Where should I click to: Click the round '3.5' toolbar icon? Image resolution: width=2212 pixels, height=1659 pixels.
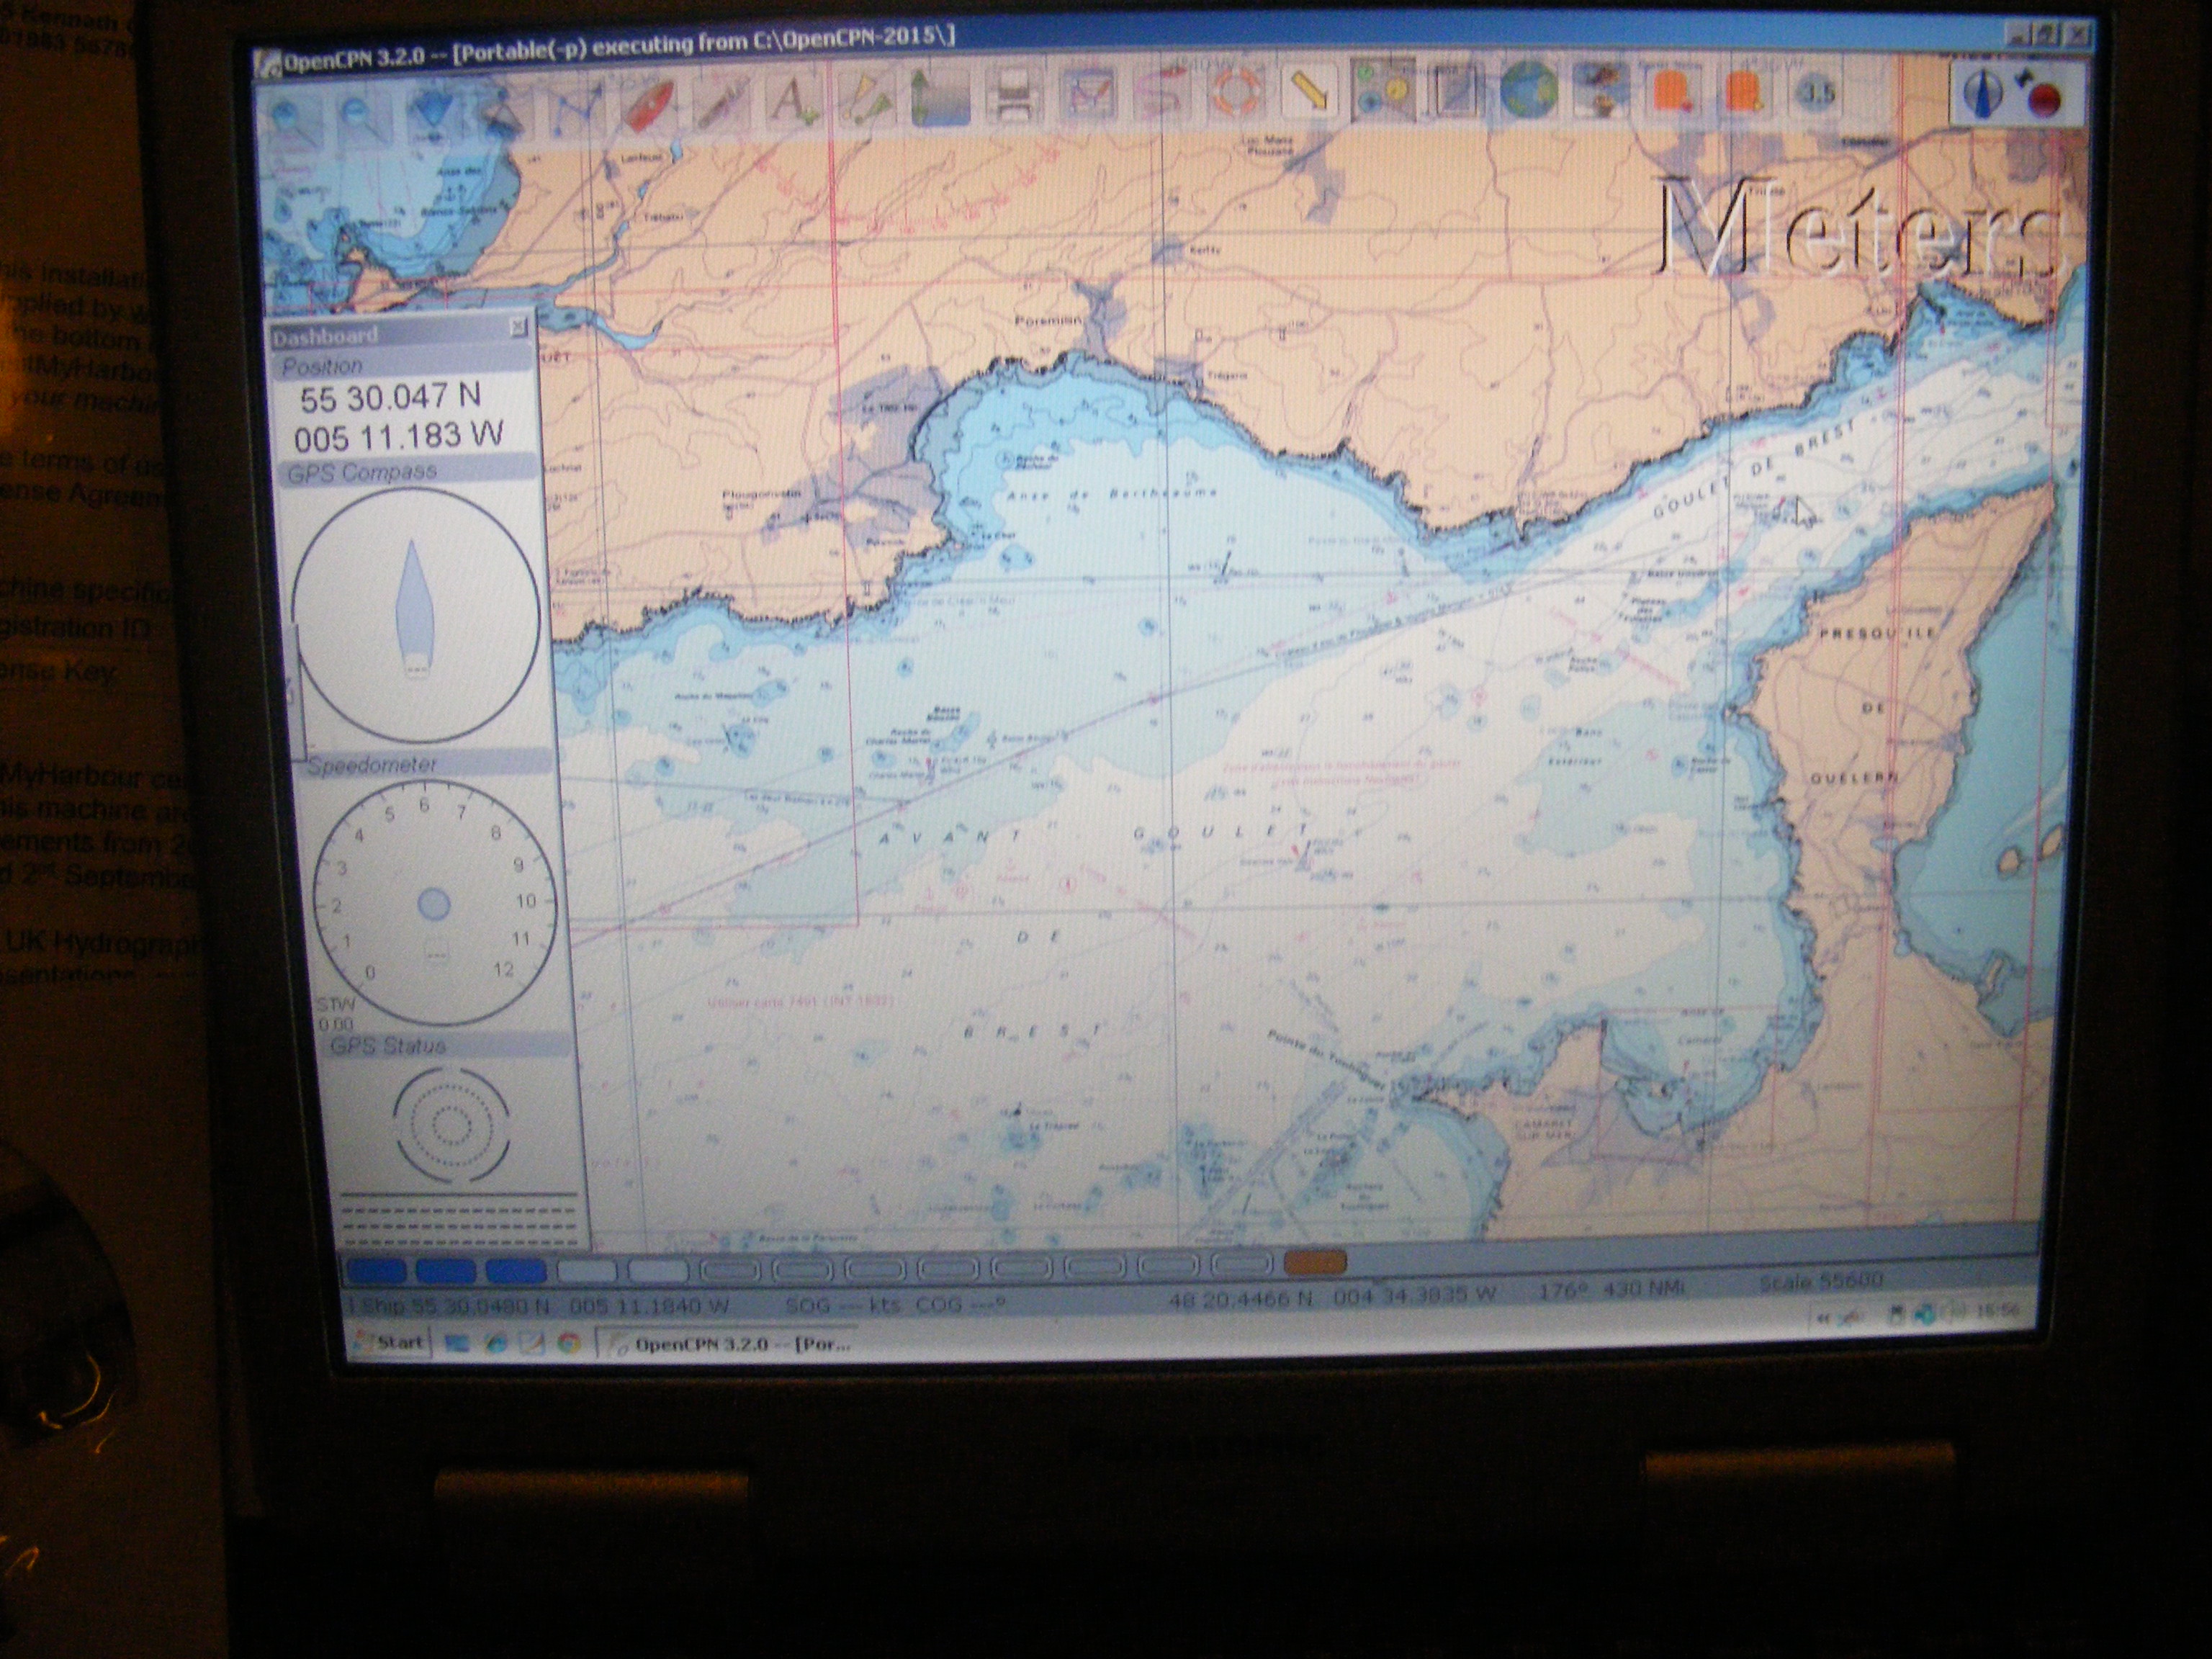click(x=1817, y=93)
